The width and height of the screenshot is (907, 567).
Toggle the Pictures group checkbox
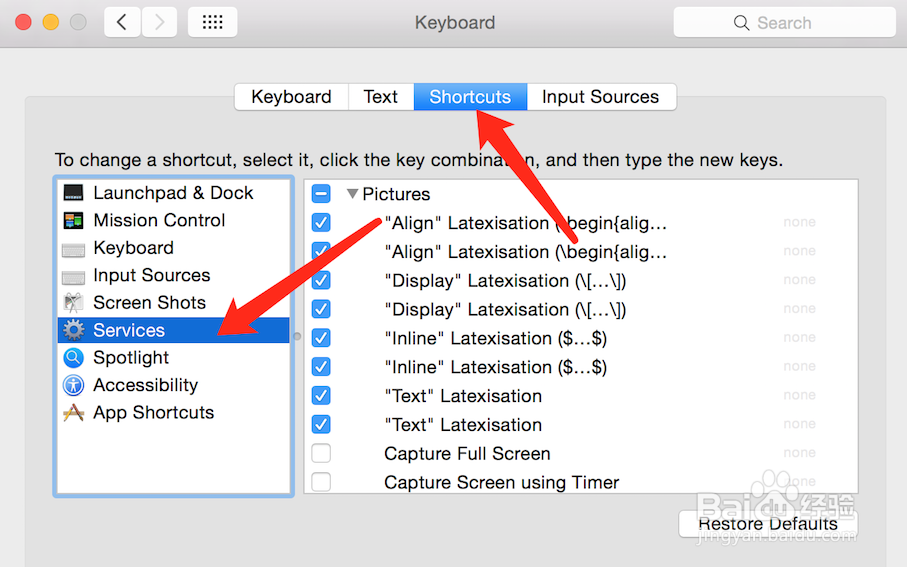pos(321,194)
